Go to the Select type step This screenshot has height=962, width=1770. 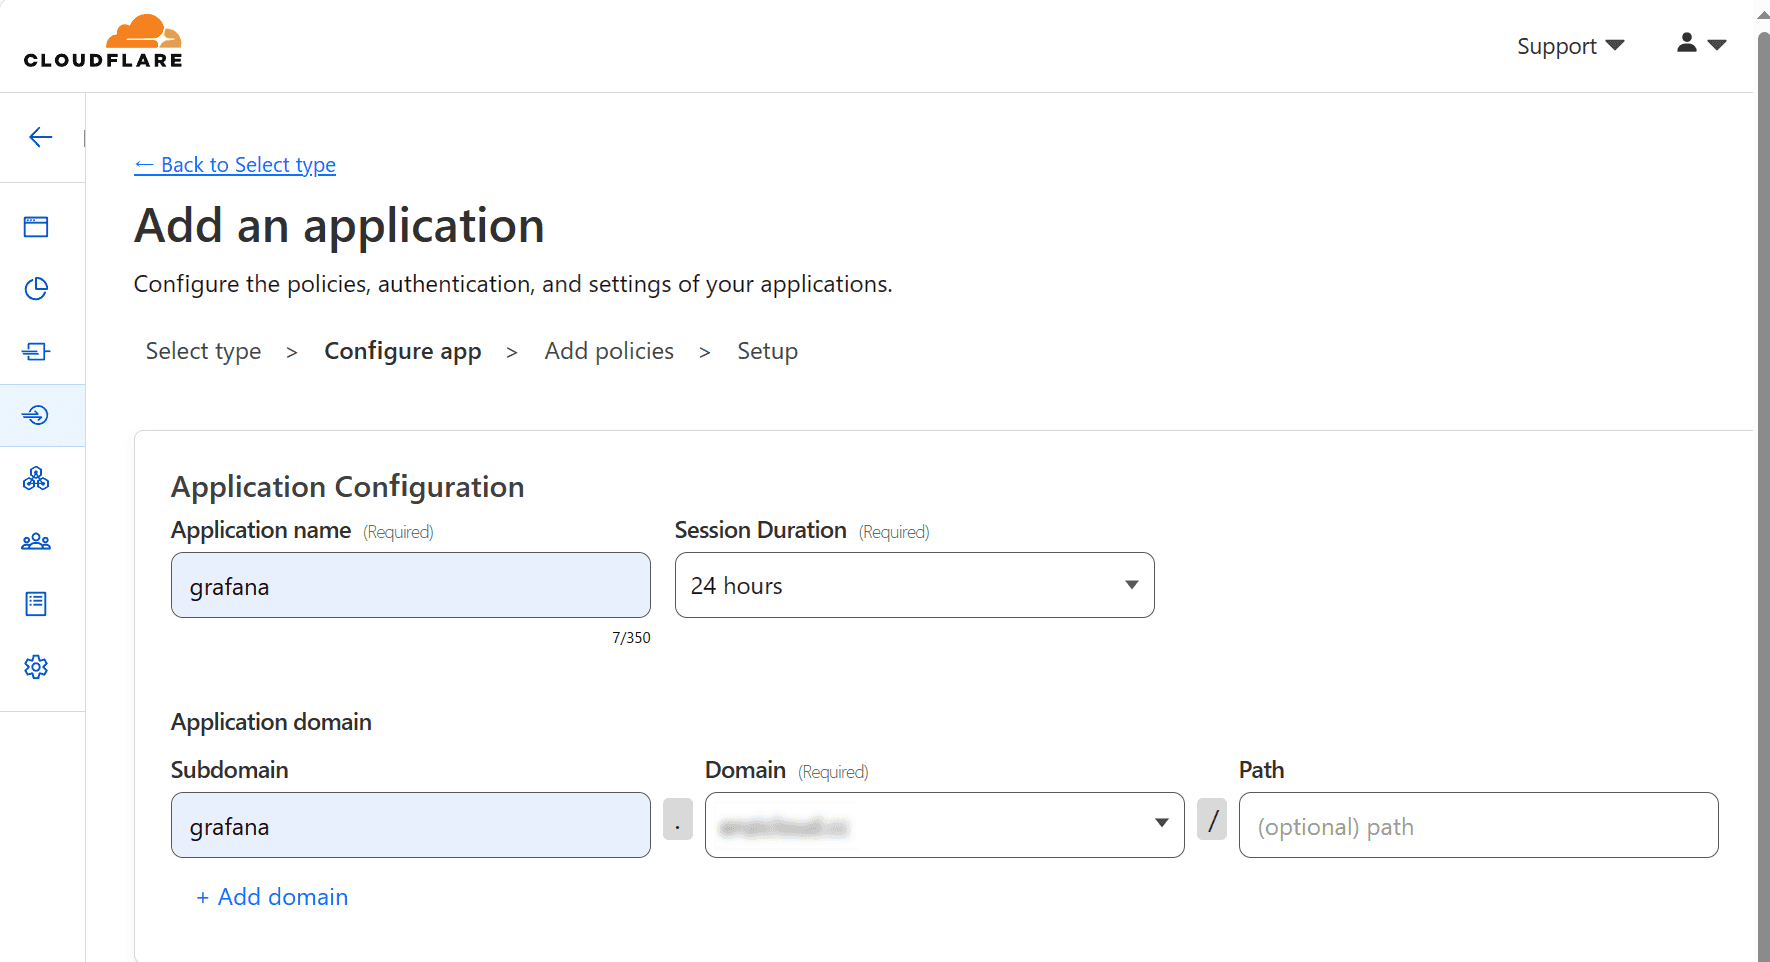pos(203,351)
